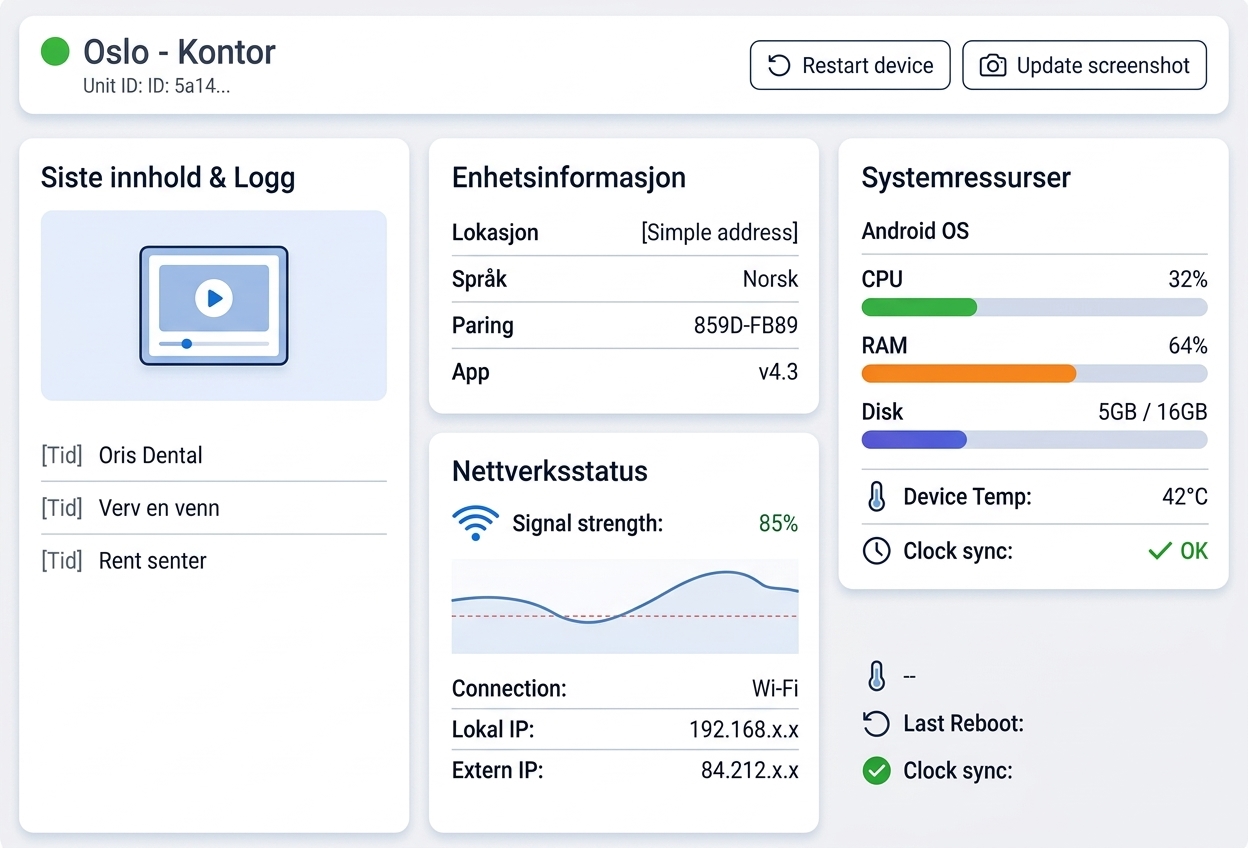The image size is (1248, 848).
Task: Click the Wi-Fi icon beside Signal strength
Action: 476,523
